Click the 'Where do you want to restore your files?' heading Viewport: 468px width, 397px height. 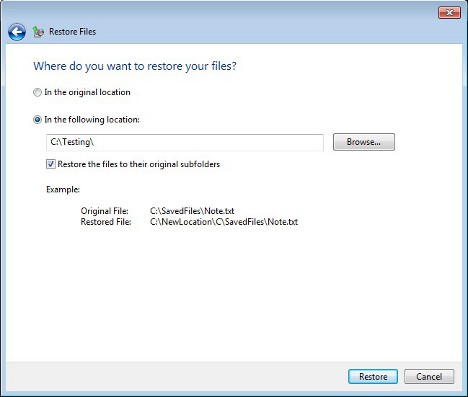(x=135, y=66)
